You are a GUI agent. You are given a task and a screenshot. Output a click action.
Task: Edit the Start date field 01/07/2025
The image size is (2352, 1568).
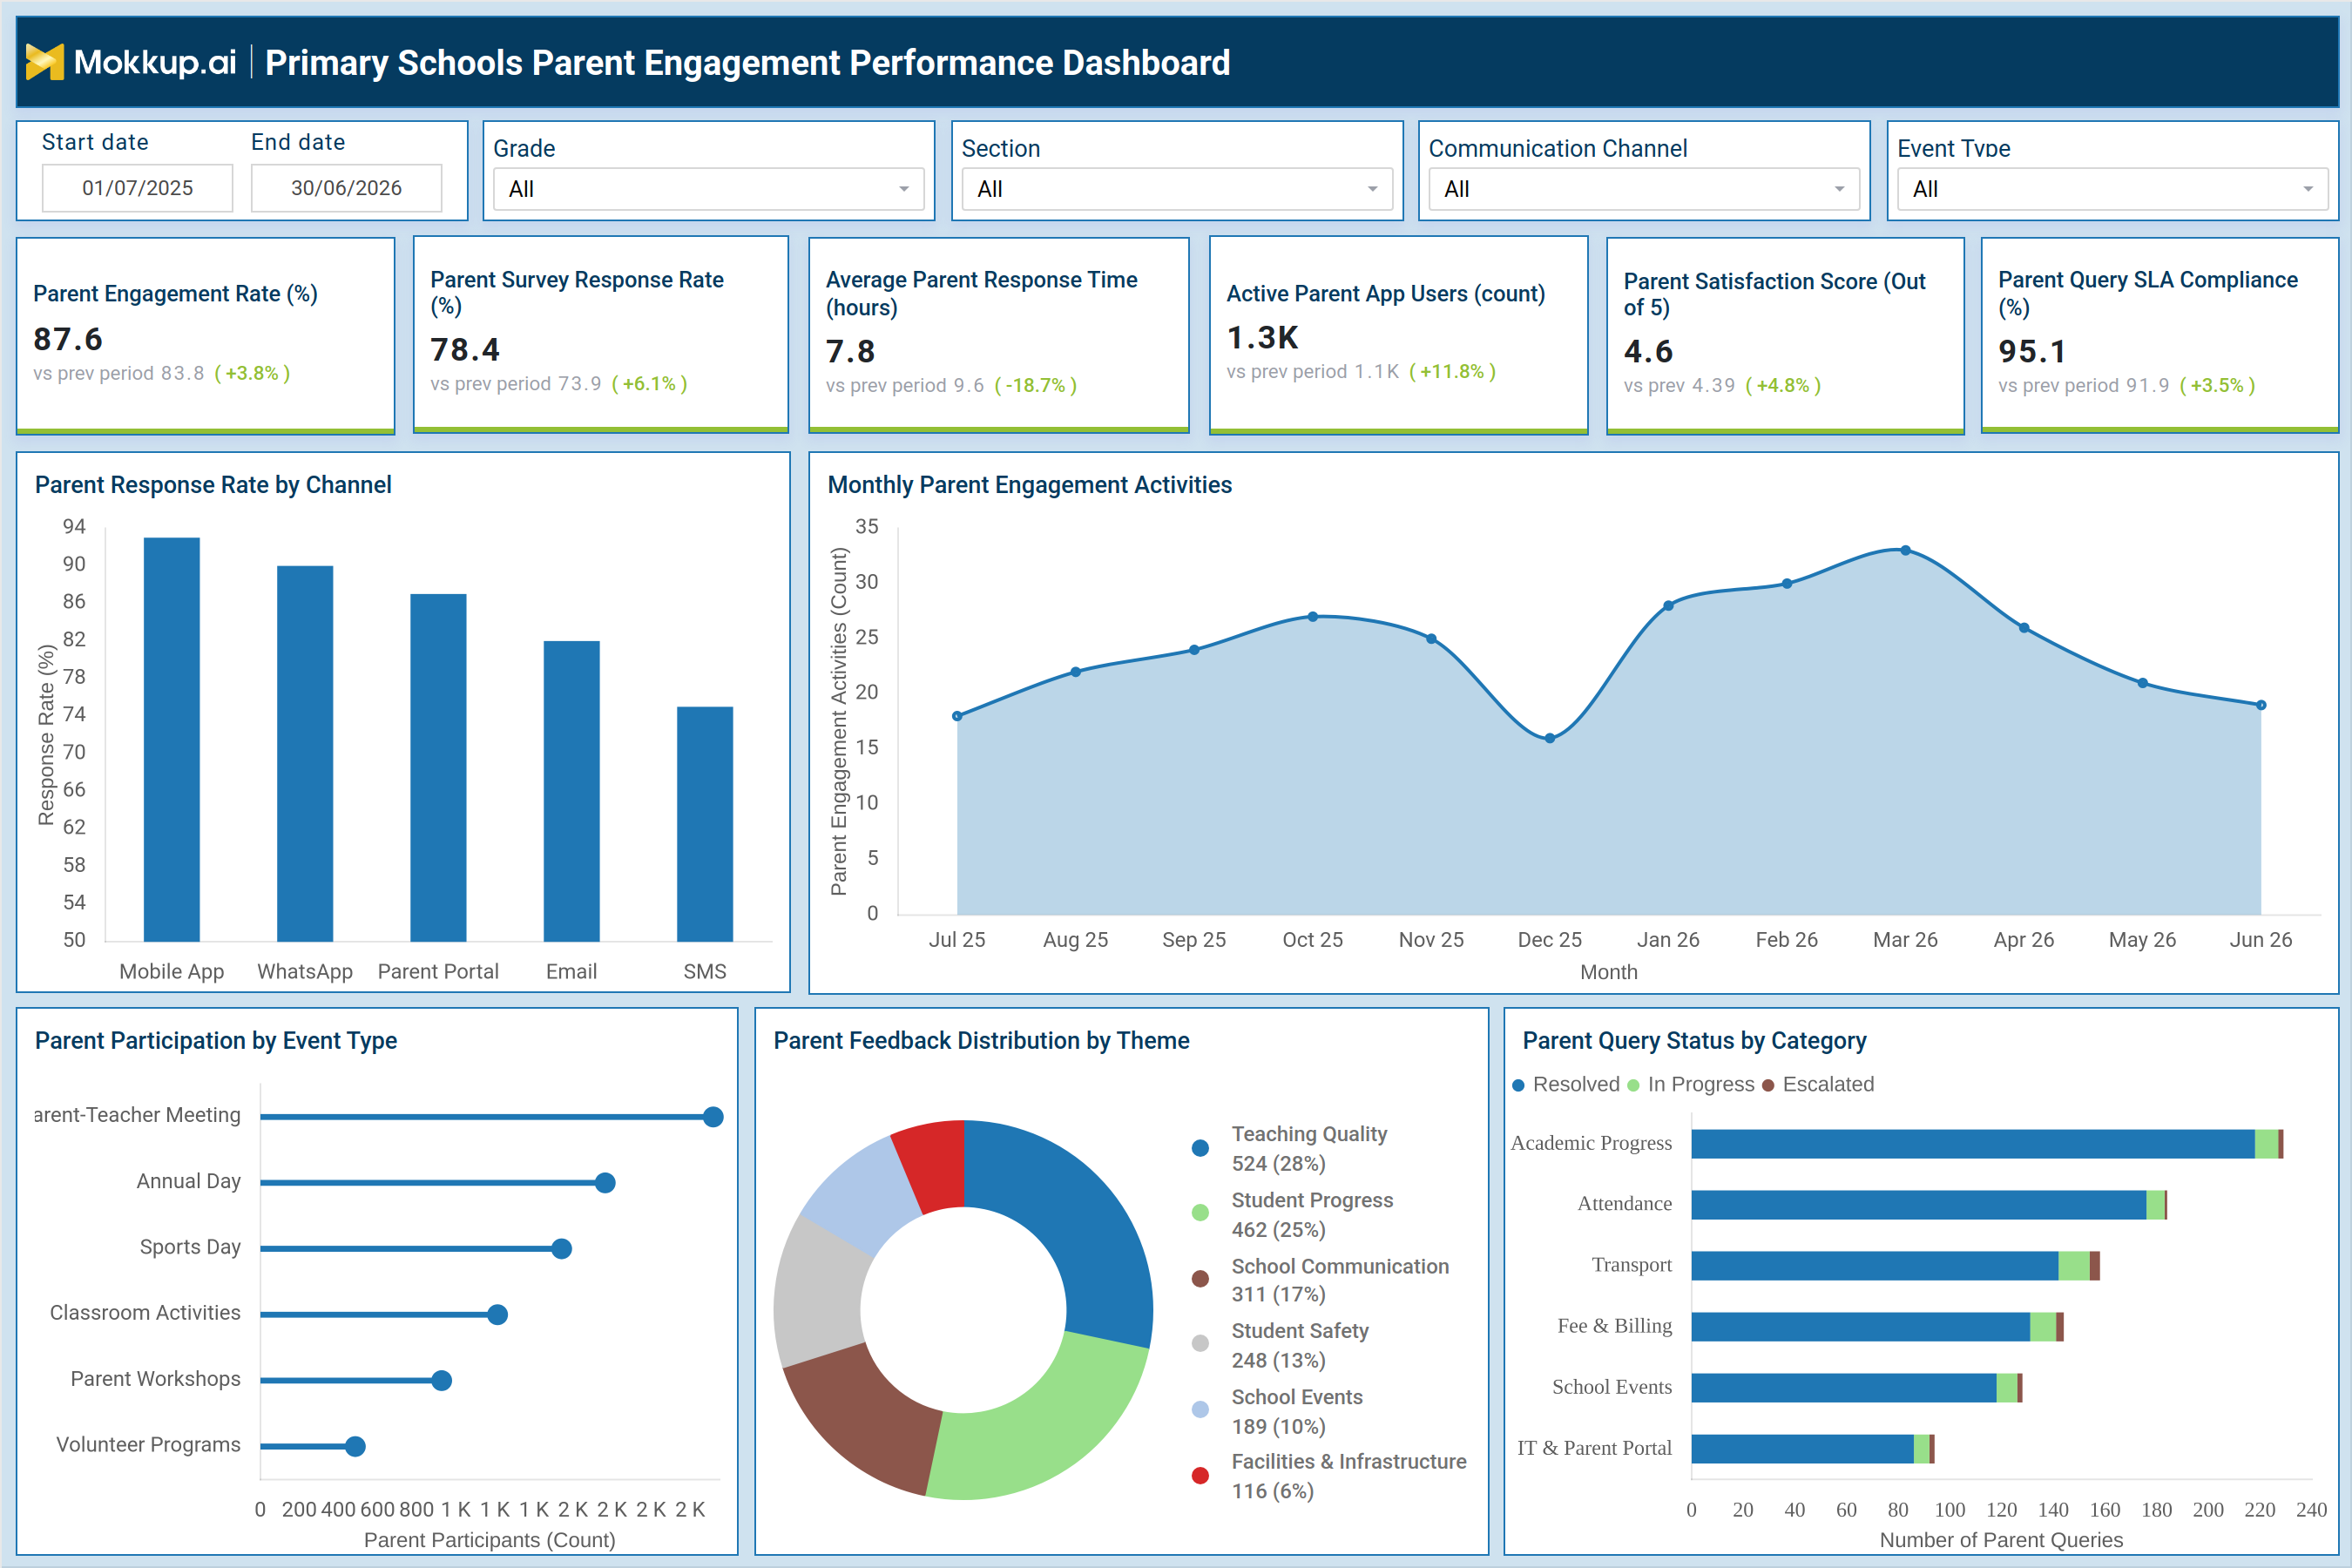pyautogui.click(x=137, y=188)
